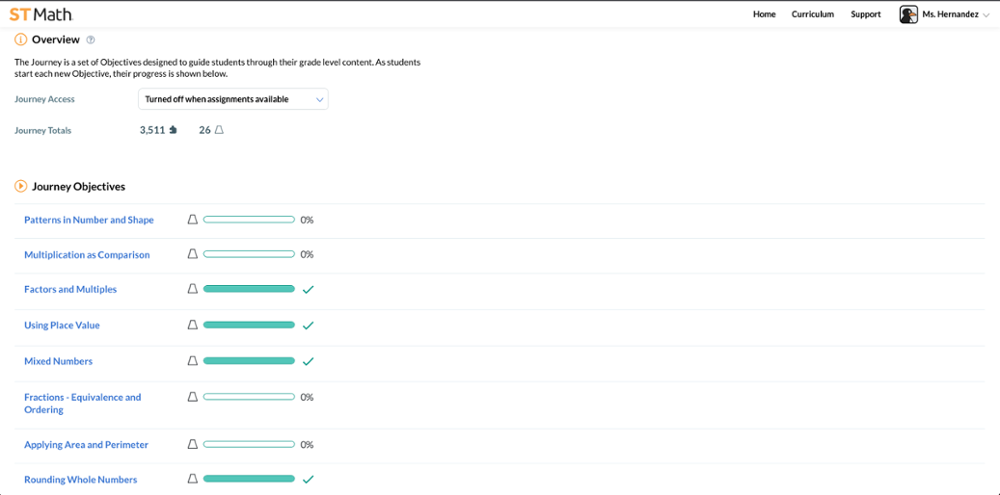Click the trapezoid icon next to 26
Image resolution: width=1000 pixels, height=495 pixels.
pos(219,130)
